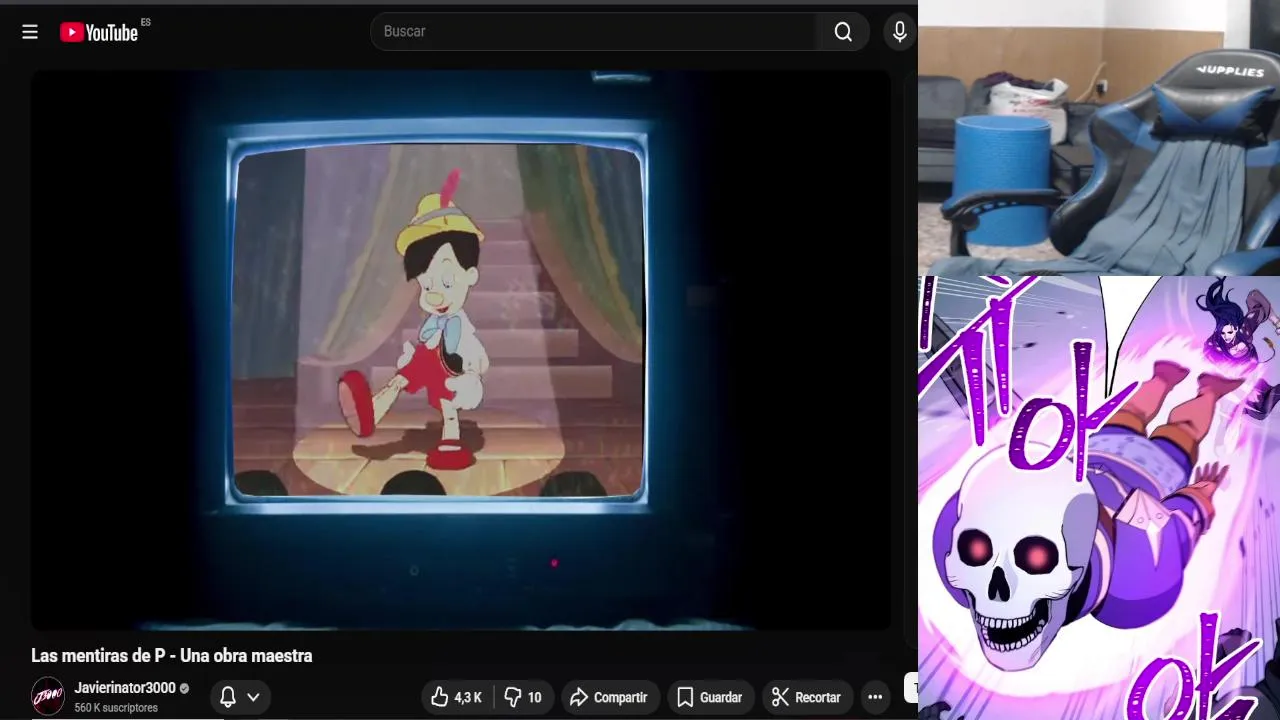Viewport: 1280px width, 720px height.
Task: Like the video with 4,3 K likes
Action: 458,697
